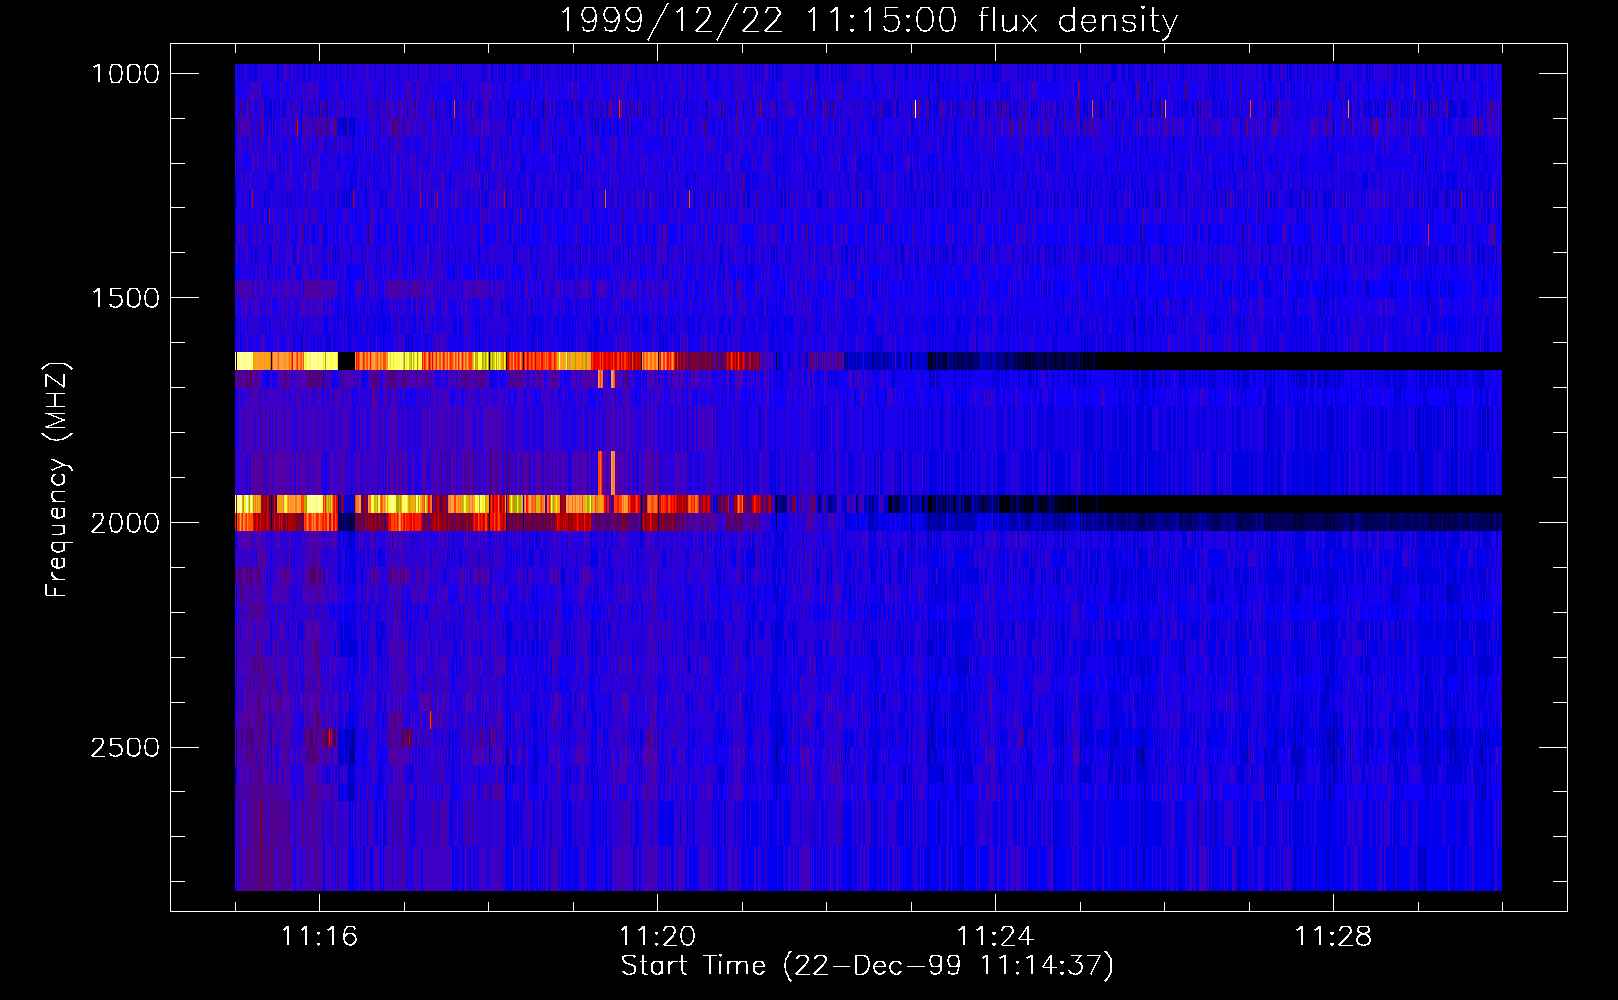Select the 2000 frequency axis label

click(125, 523)
